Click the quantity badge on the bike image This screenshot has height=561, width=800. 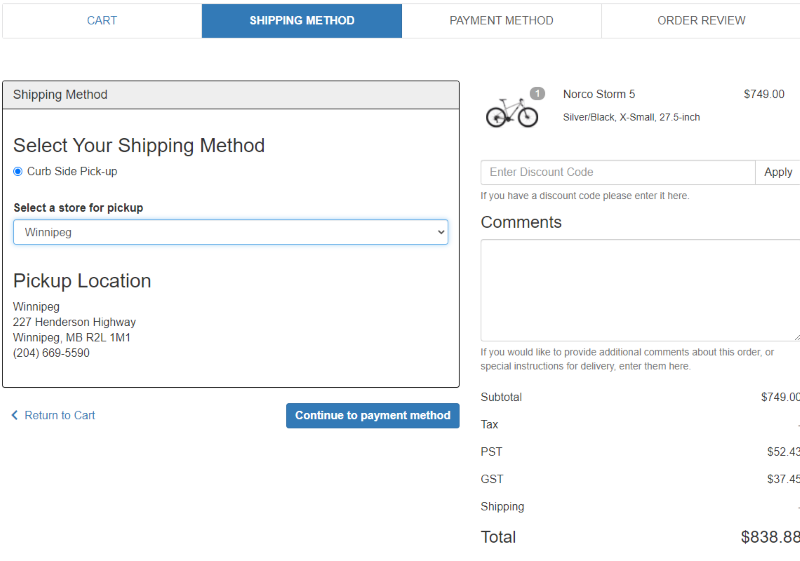[537, 94]
